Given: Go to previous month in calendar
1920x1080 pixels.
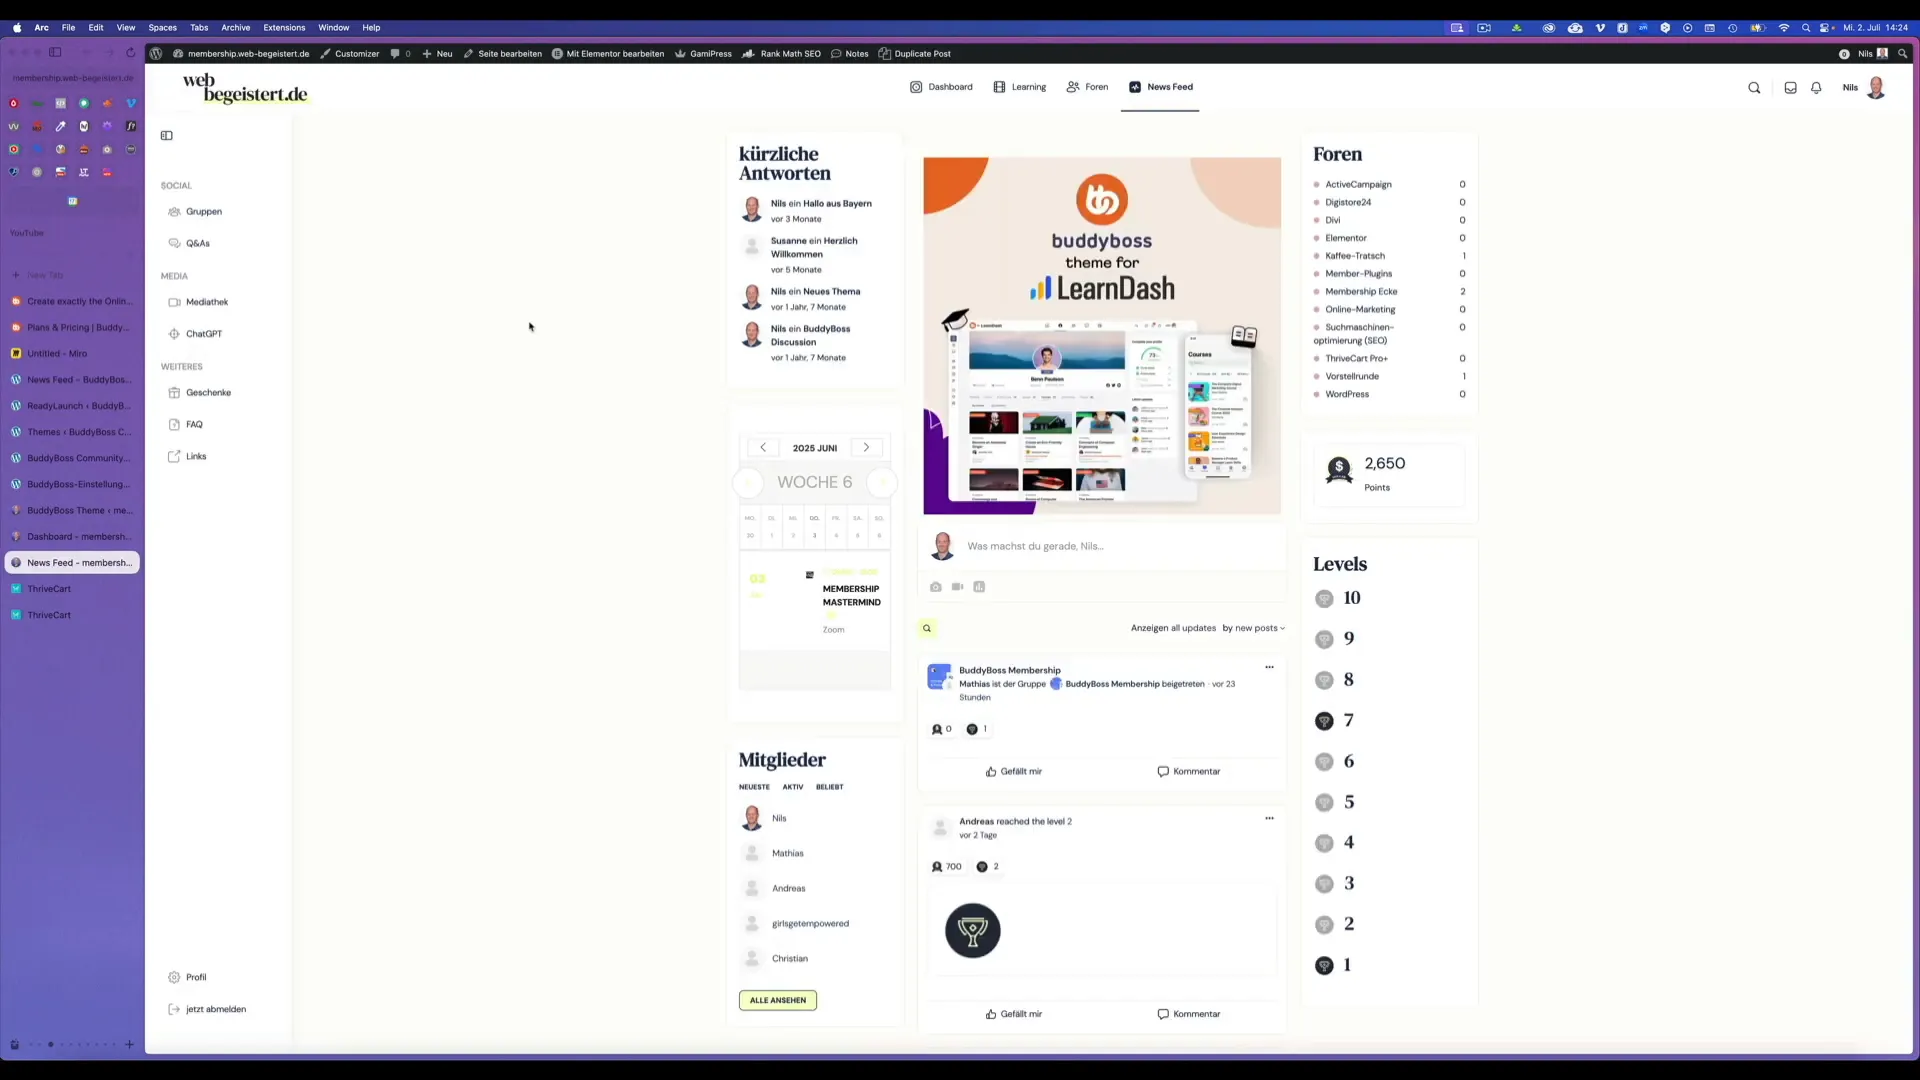Looking at the screenshot, I should (x=763, y=448).
